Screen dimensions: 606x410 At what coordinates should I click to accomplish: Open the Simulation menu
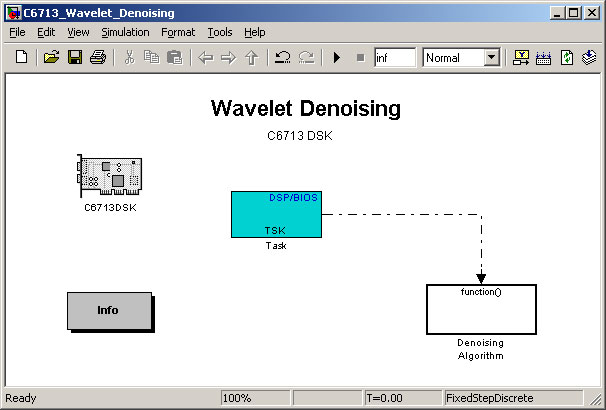tap(125, 32)
